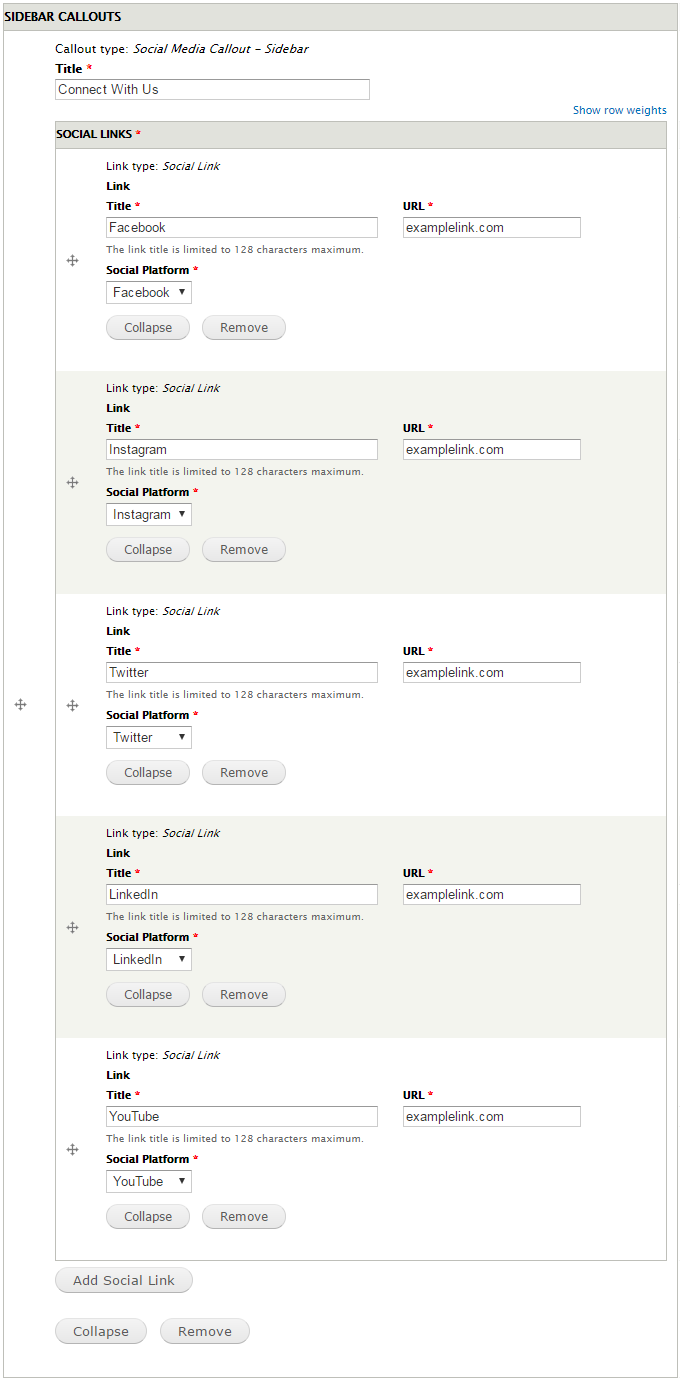Click the drag handle beside the Twitter link row
Image resolution: width=680 pixels, height=1381 pixels.
(x=72, y=705)
